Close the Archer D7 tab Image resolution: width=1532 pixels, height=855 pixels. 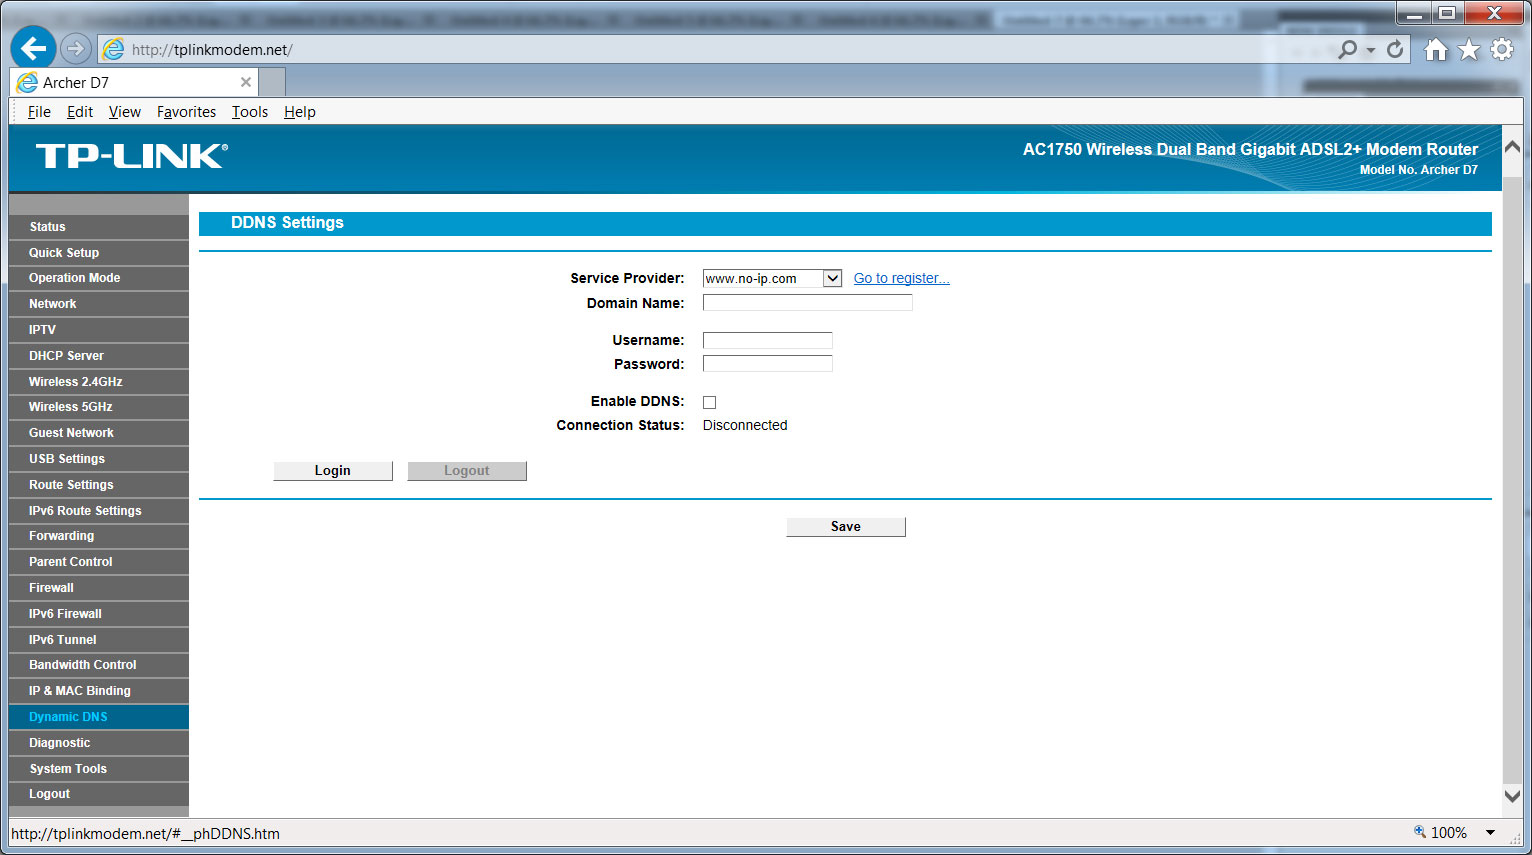coord(246,82)
